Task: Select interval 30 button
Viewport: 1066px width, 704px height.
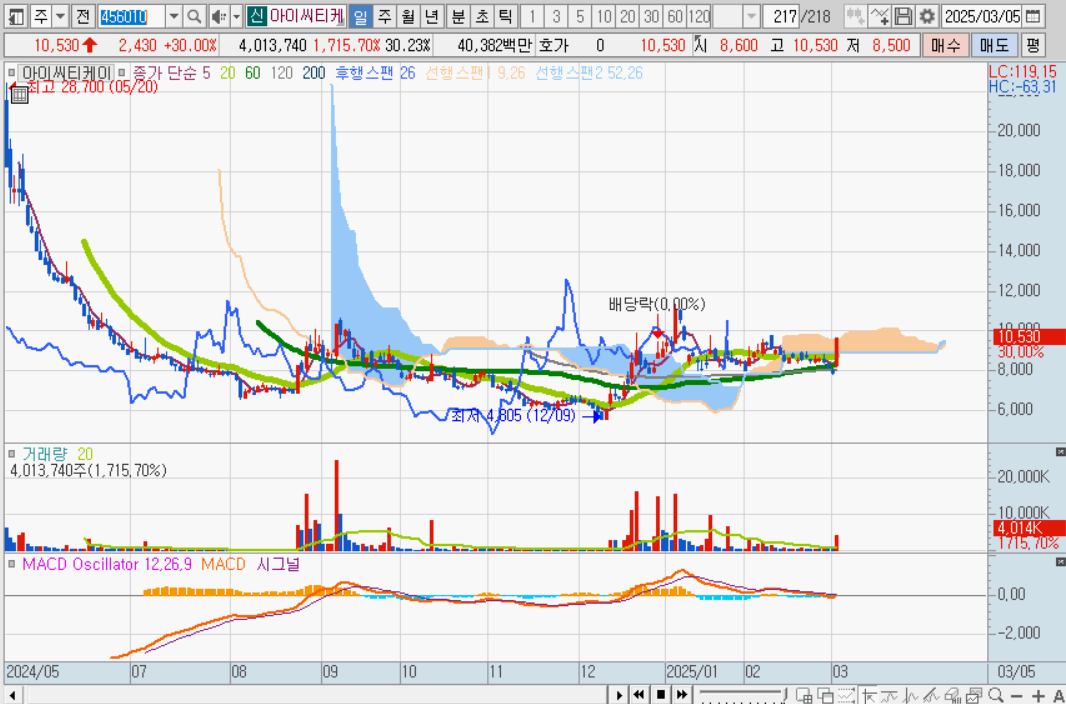Action: [652, 16]
